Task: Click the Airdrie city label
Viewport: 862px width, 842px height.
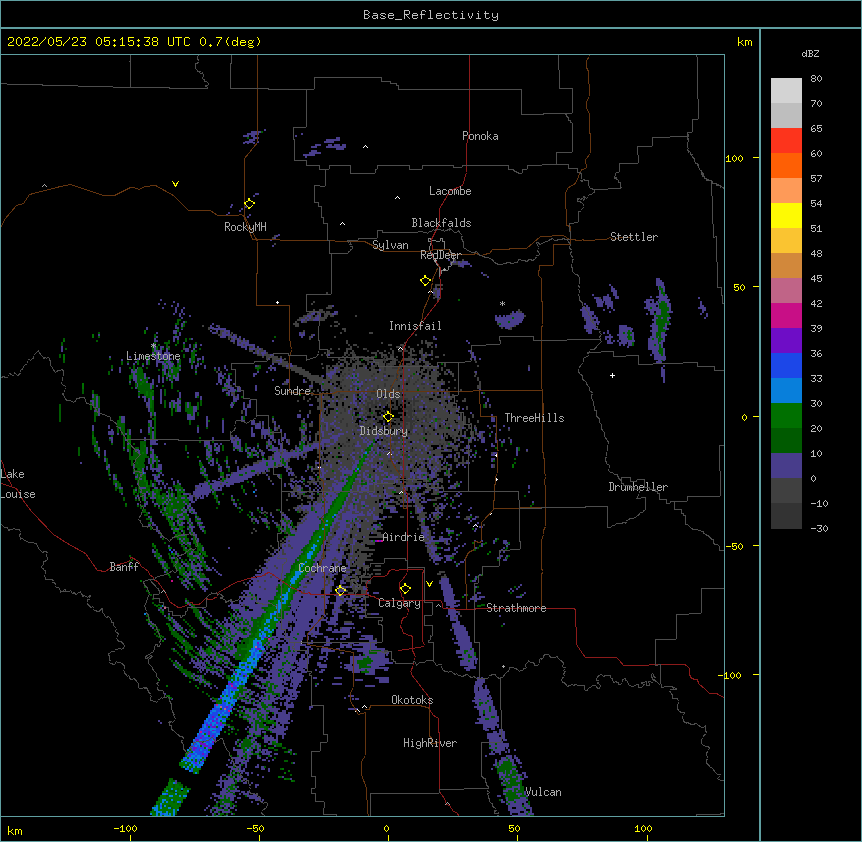Action: click(403, 537)
